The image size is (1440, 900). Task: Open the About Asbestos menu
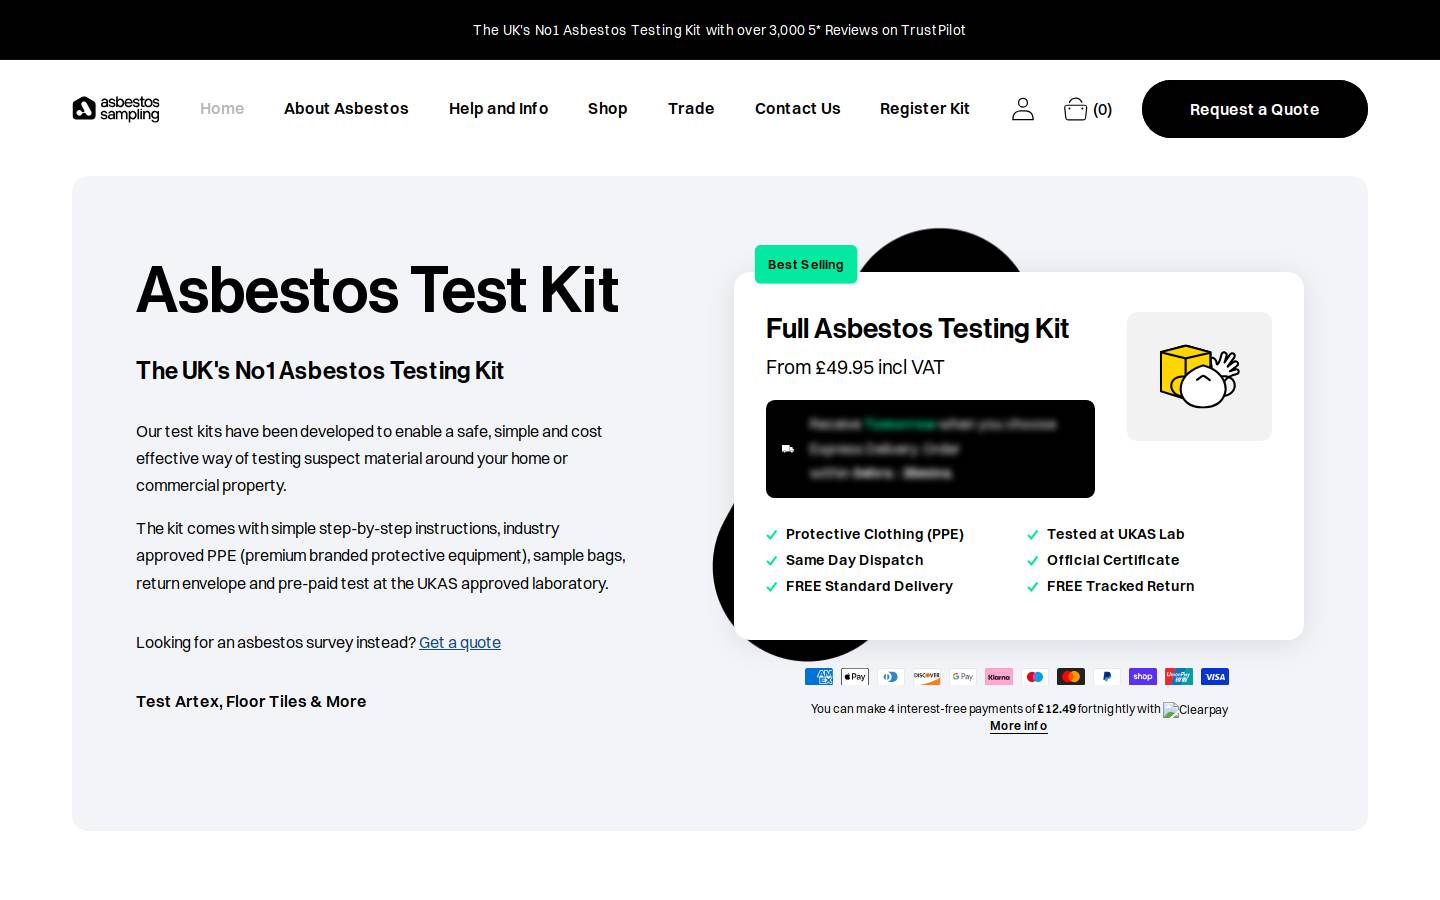(x=346, y=109)
